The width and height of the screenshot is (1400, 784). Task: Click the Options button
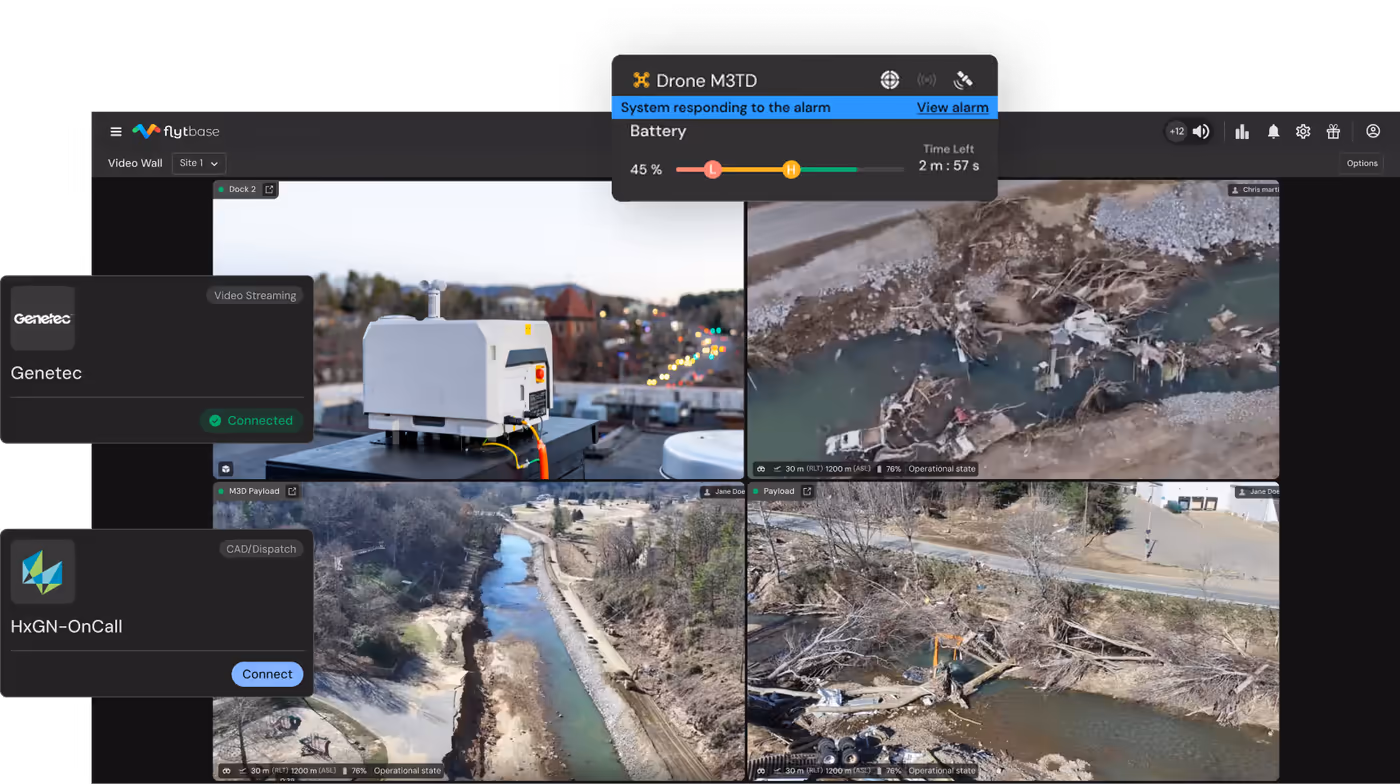(x=1362, y=163)
